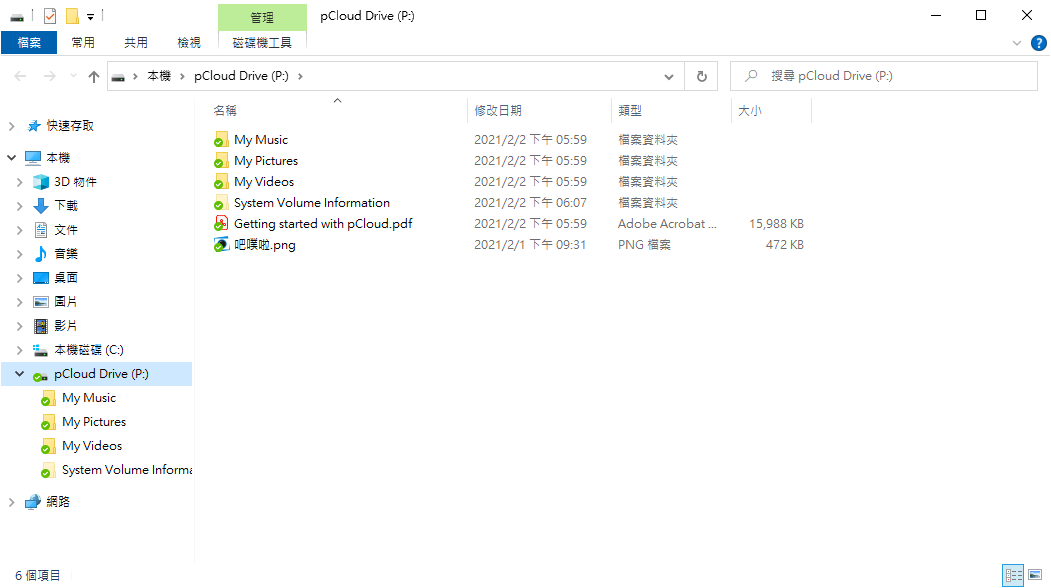Open the 音樂 music icon in sidebar
Screen dimensions: 1051x588
[41, 254]
